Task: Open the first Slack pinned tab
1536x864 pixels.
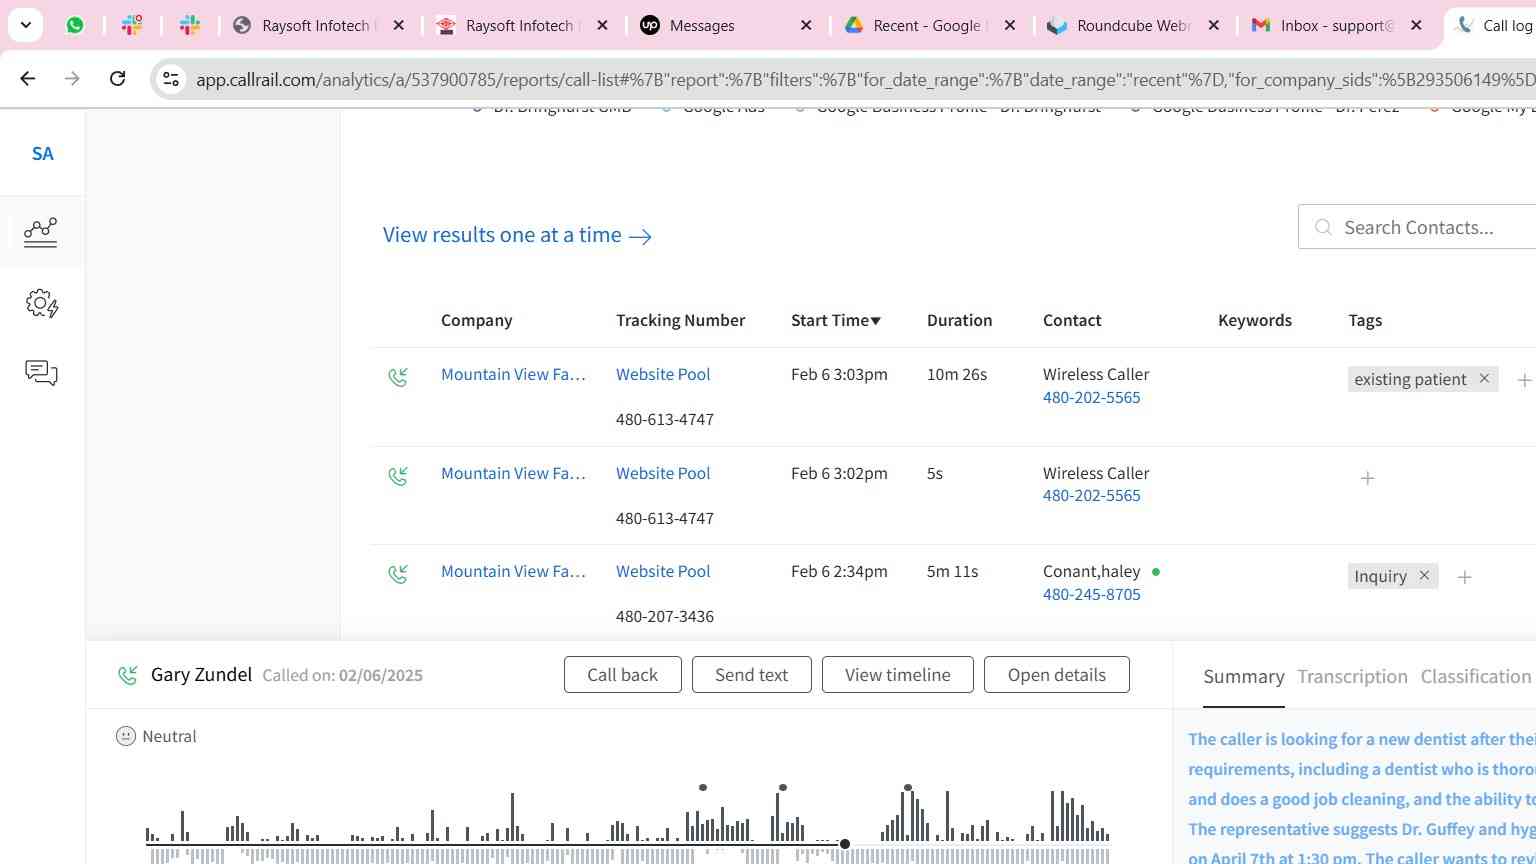Action: [x=132, y=25]
